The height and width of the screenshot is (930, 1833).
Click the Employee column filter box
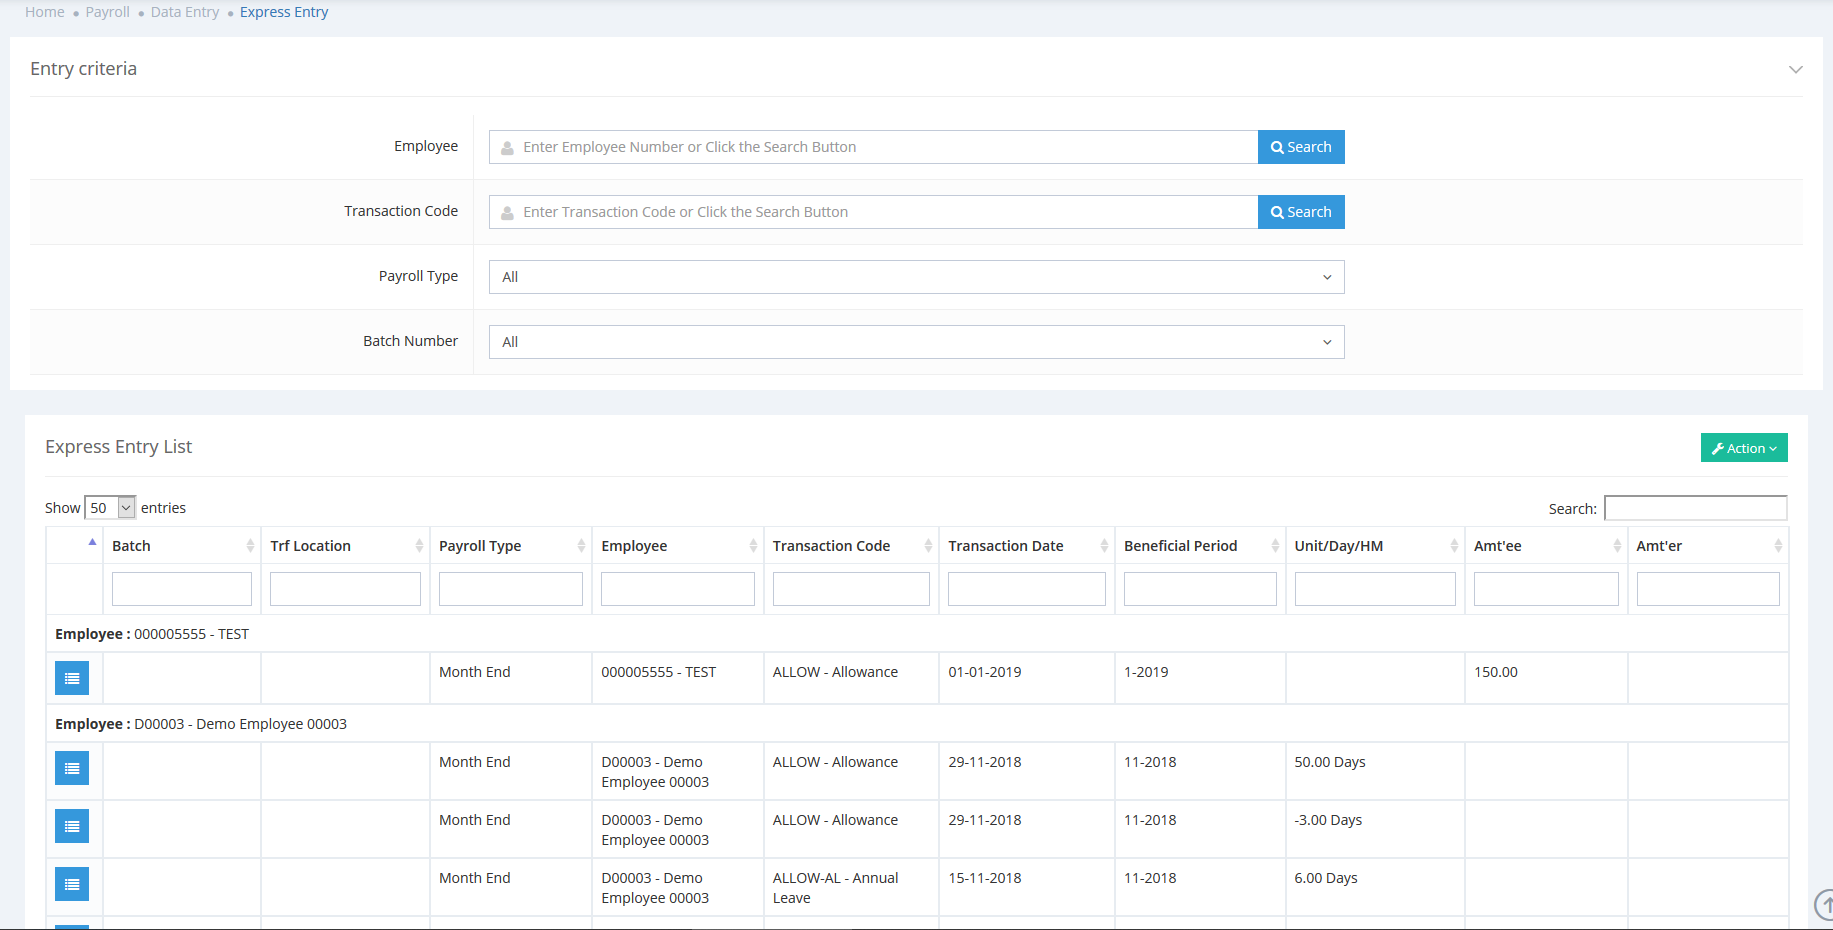pos(677,589)
